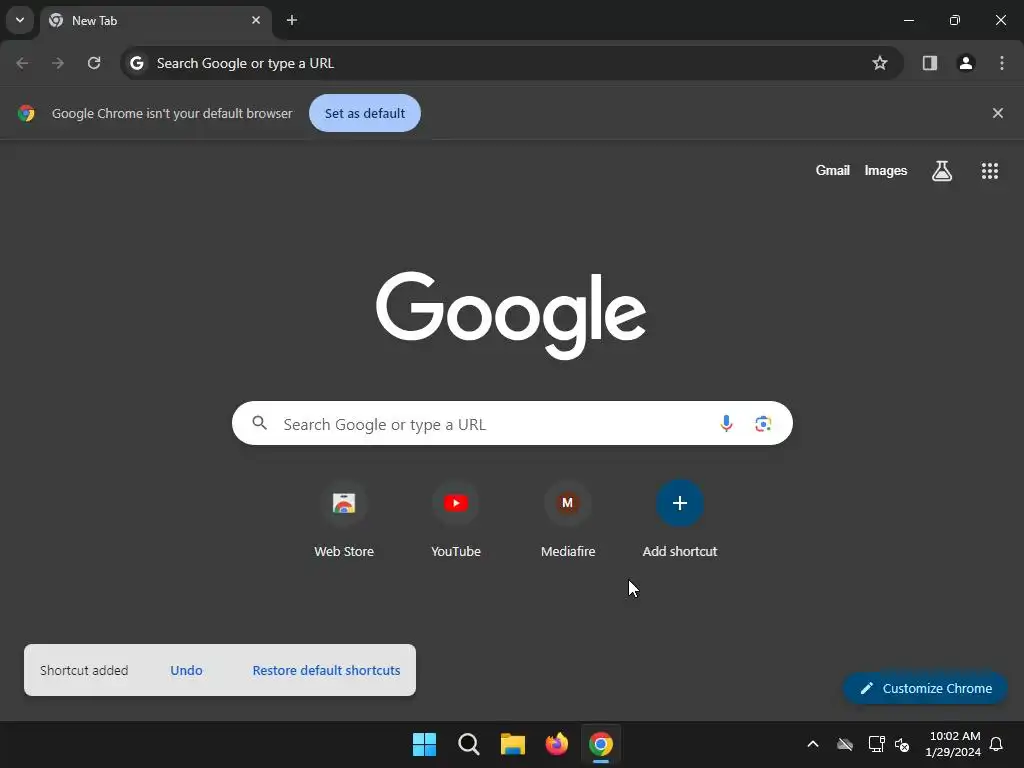Search by image with Google Lens

tap(763, 424)
